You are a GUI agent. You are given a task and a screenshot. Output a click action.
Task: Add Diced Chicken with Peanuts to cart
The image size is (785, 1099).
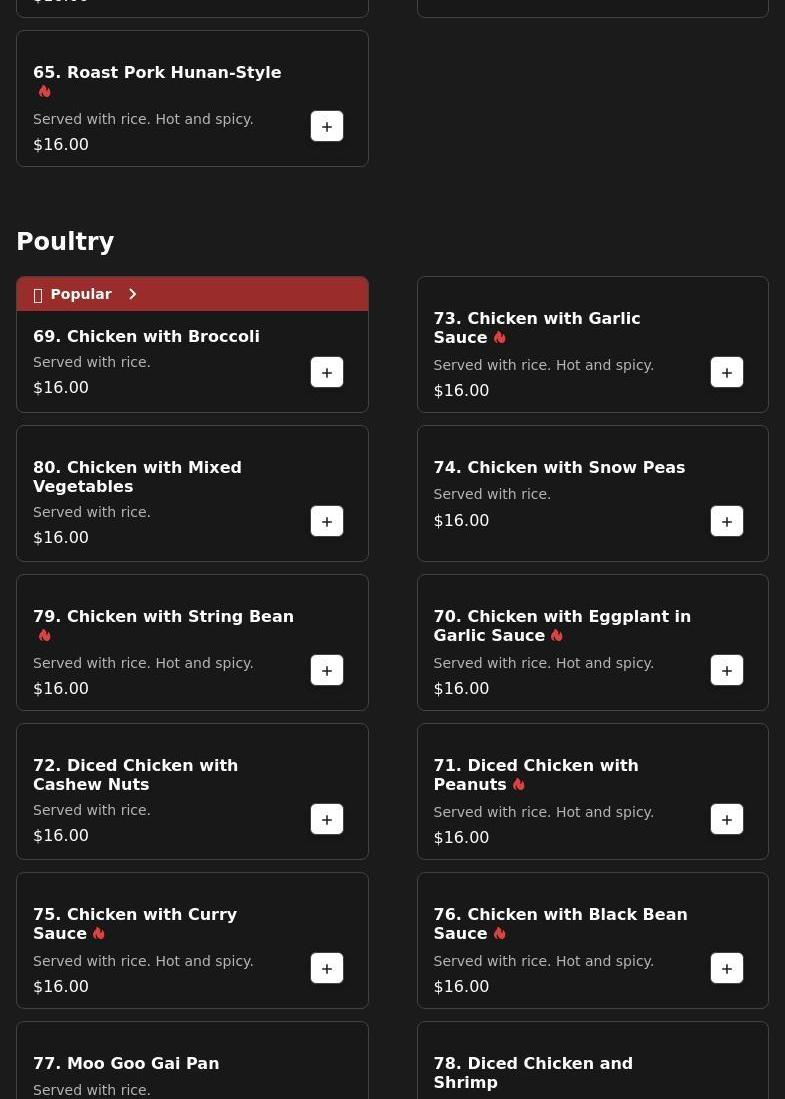point(727,819)
